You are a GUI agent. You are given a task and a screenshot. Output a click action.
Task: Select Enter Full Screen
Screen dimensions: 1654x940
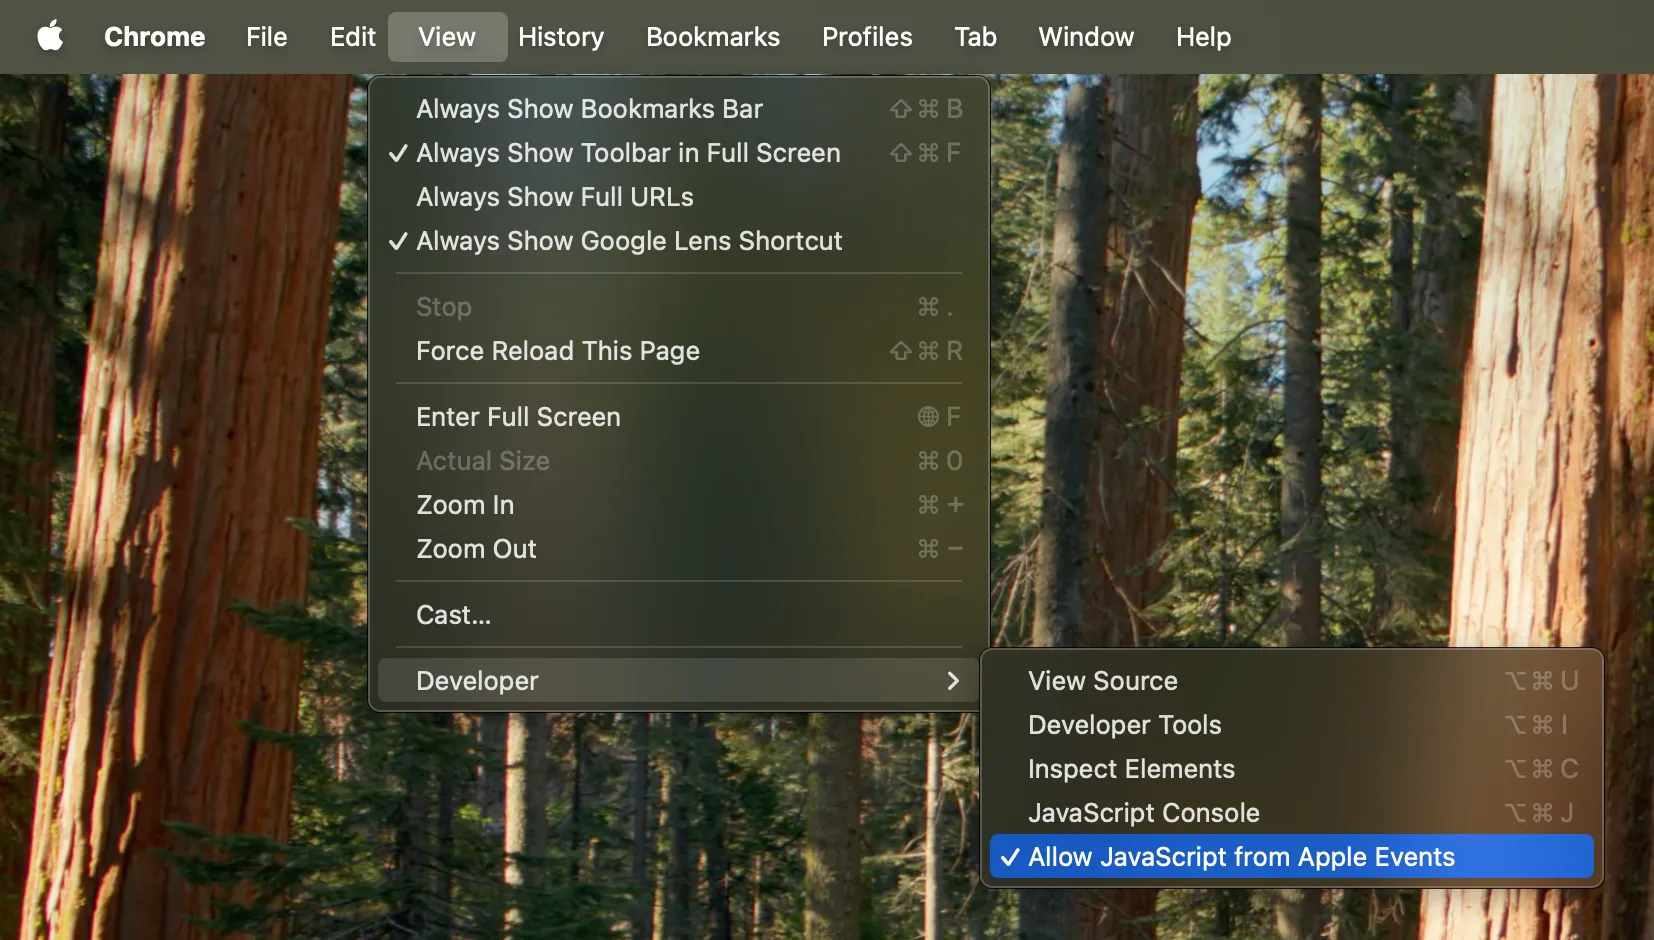pos(518,417)
